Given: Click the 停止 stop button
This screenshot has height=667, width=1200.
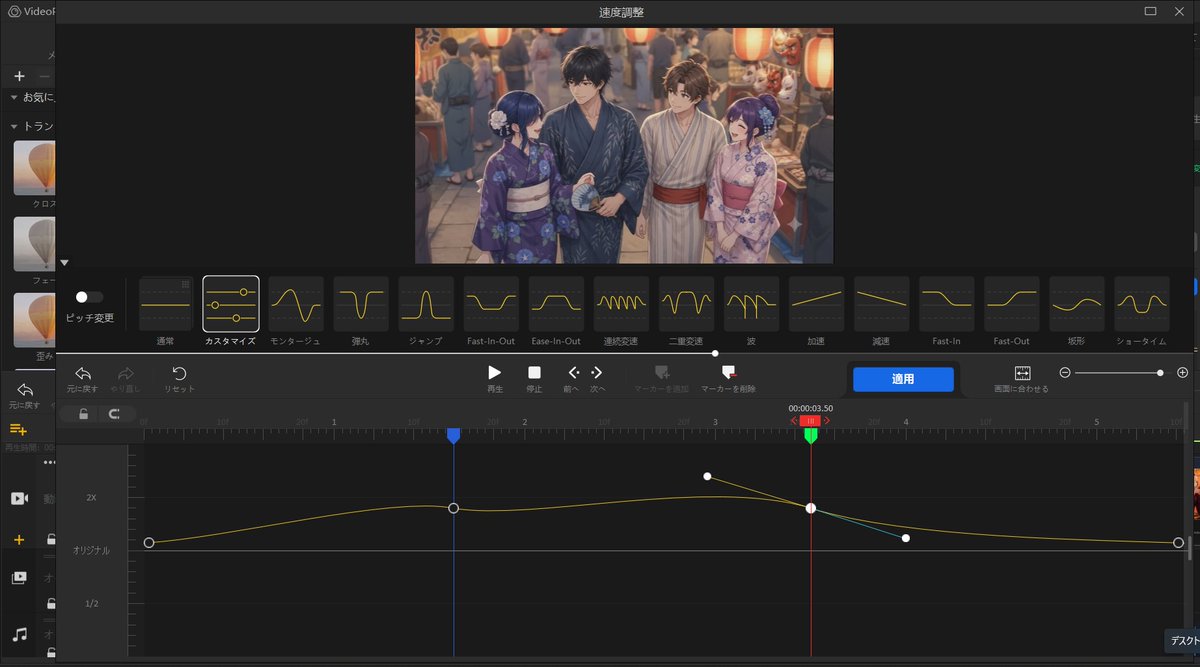Looking at the screenshot, I should click(534, 372).
